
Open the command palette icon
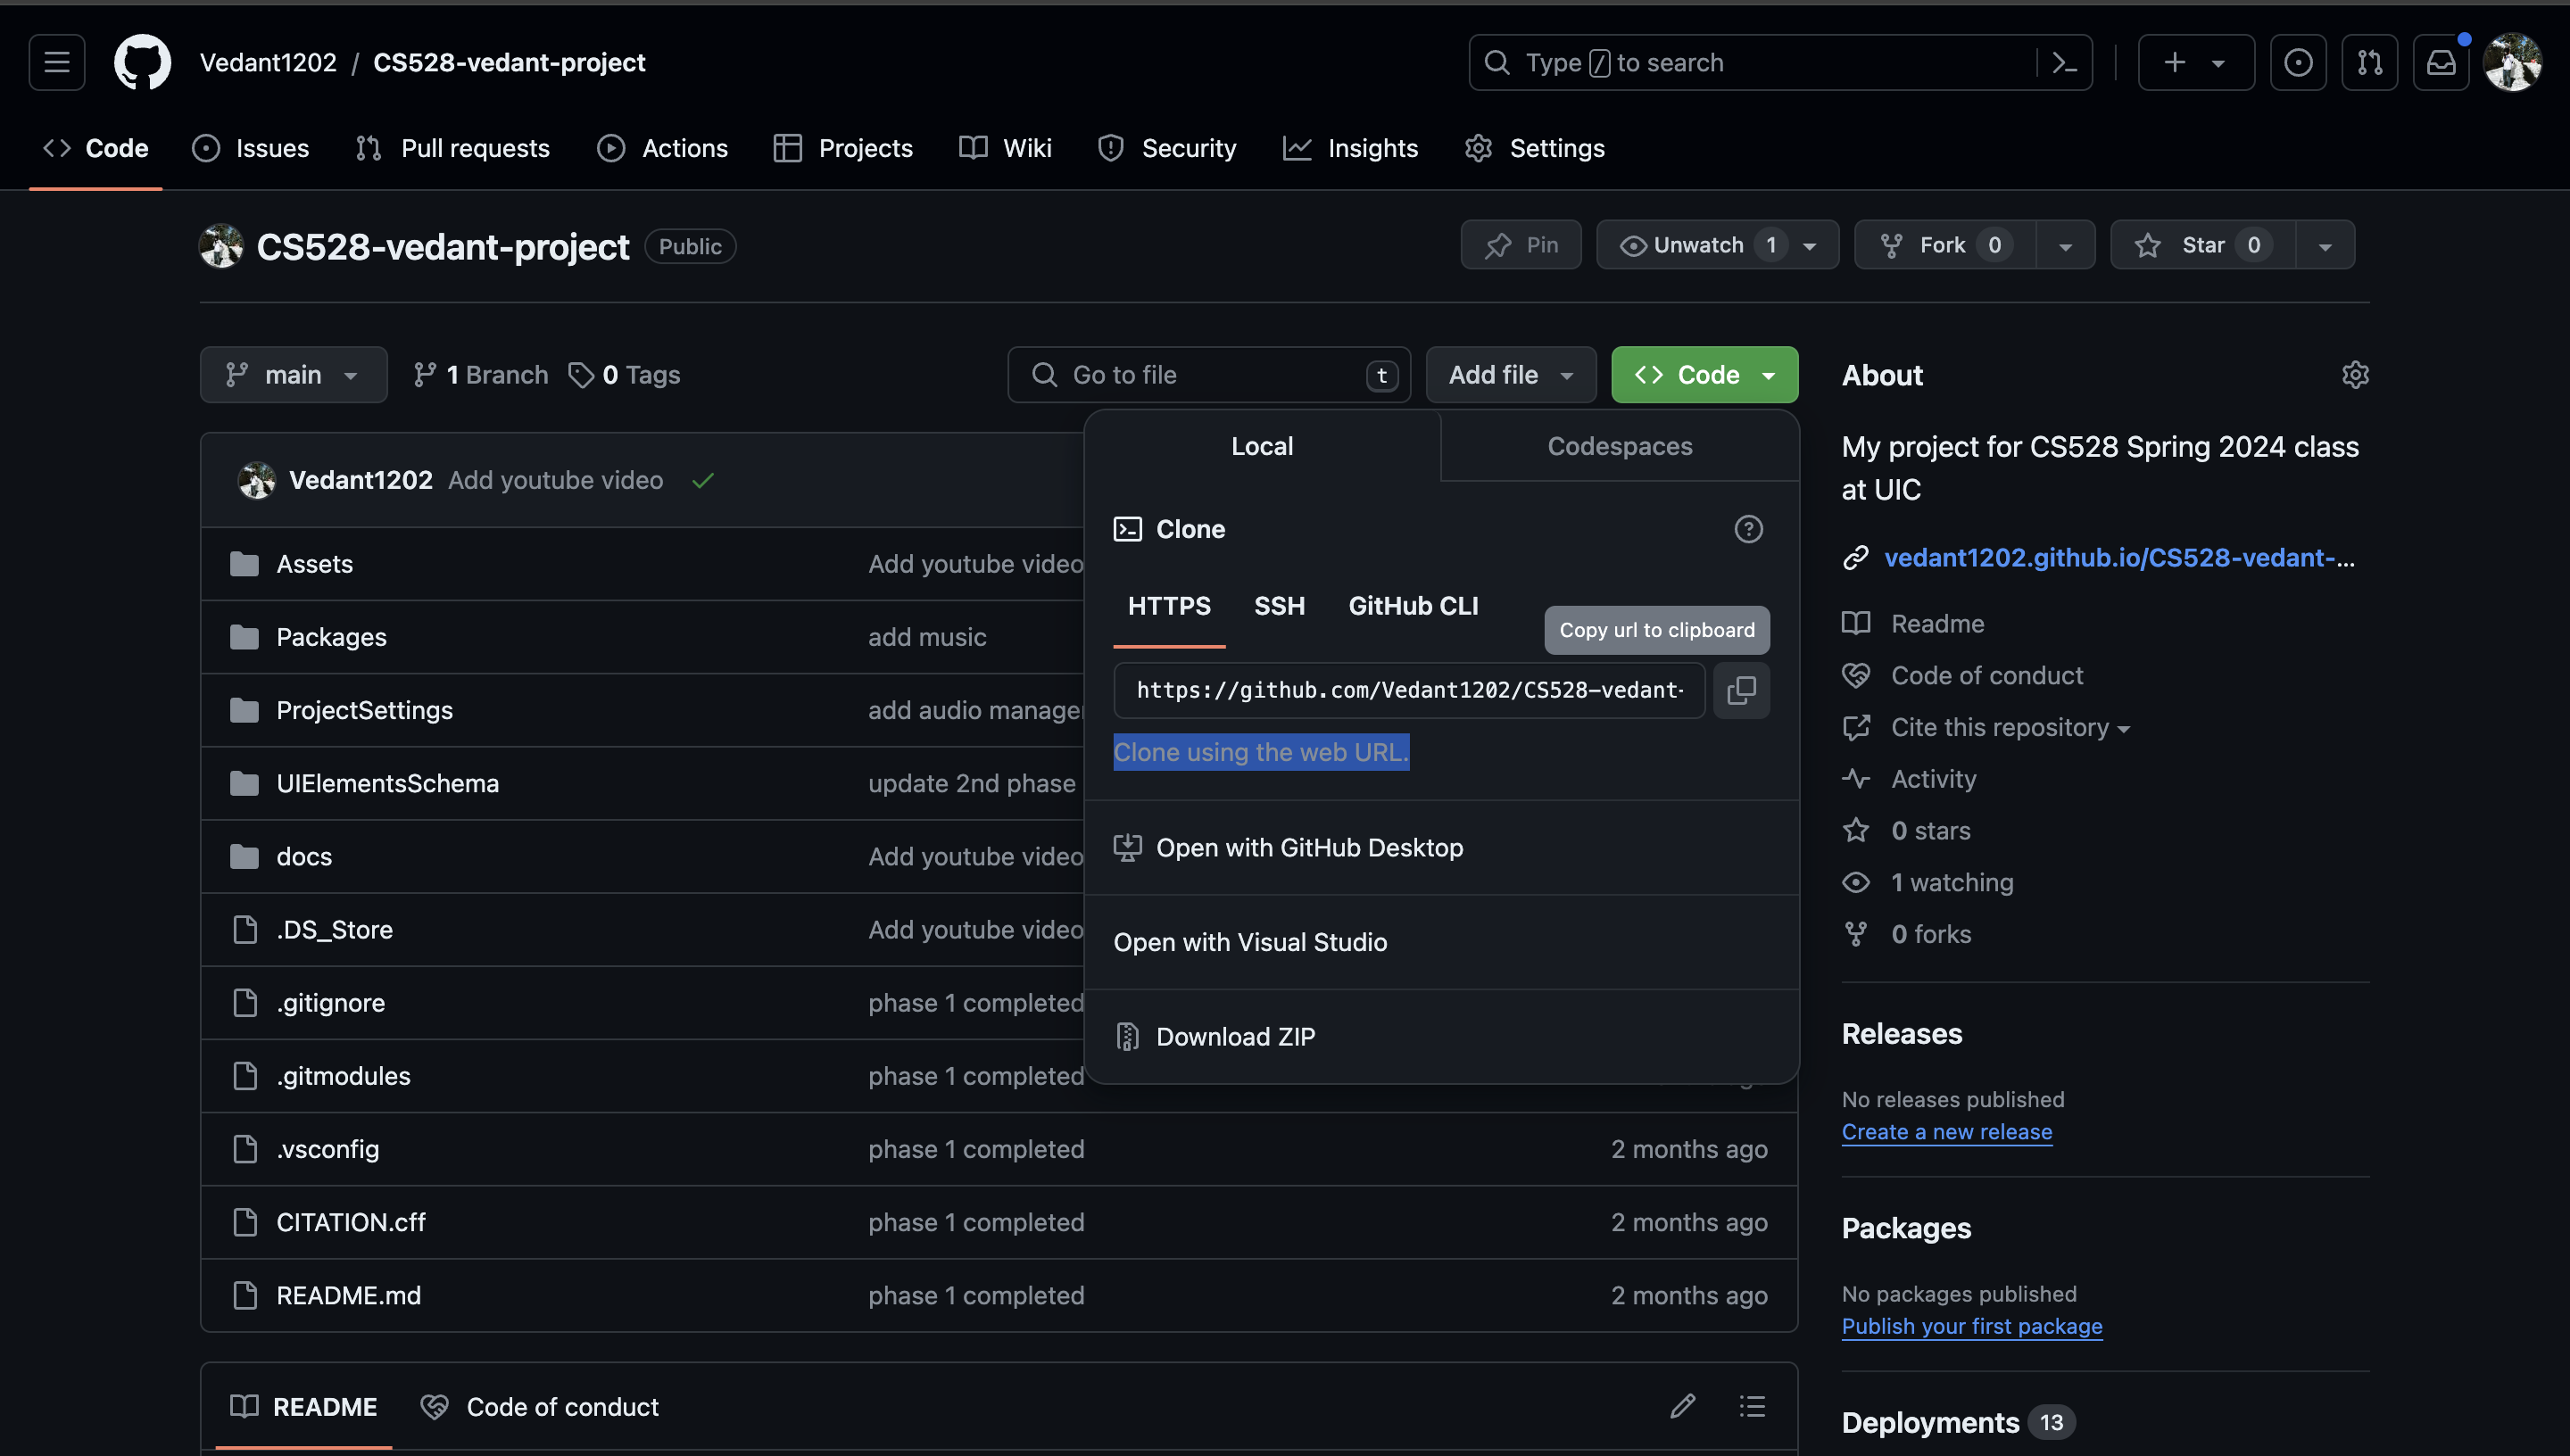2064,62
